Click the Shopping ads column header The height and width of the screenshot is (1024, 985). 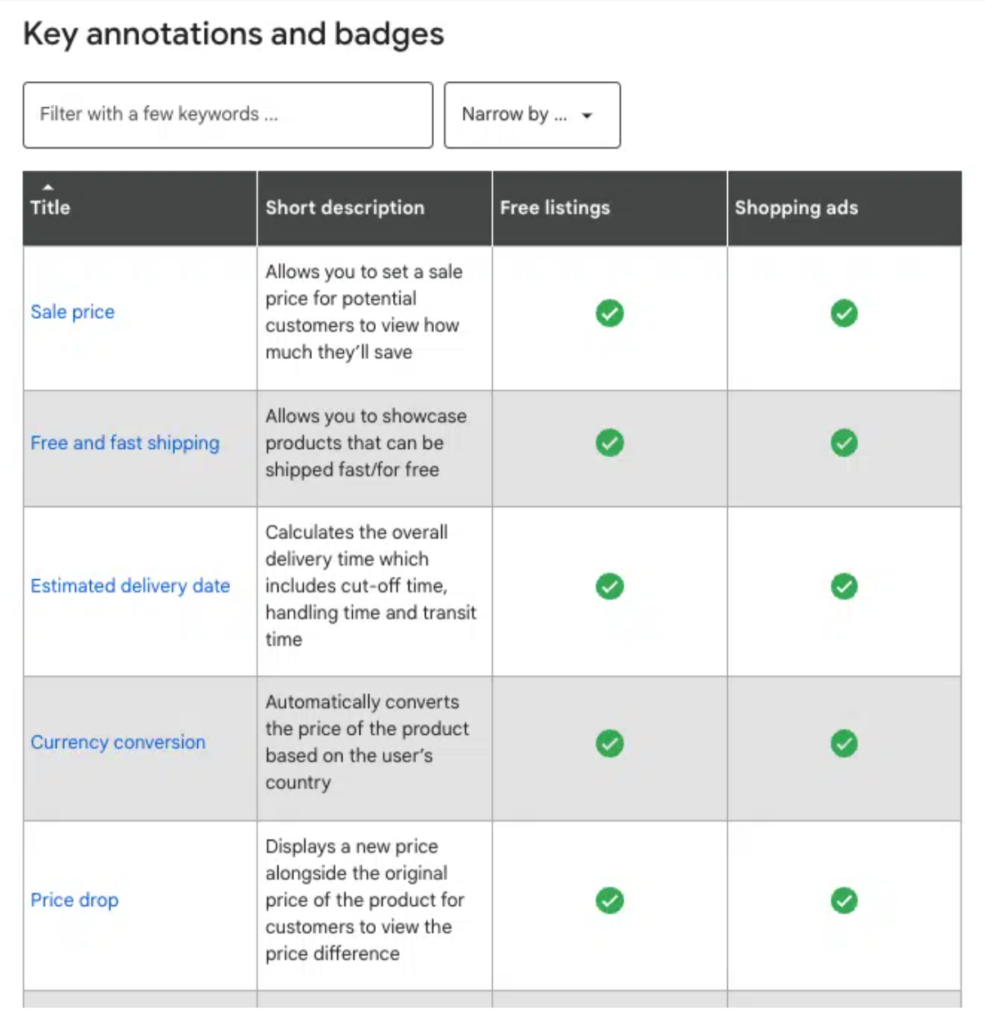(796, 208)
